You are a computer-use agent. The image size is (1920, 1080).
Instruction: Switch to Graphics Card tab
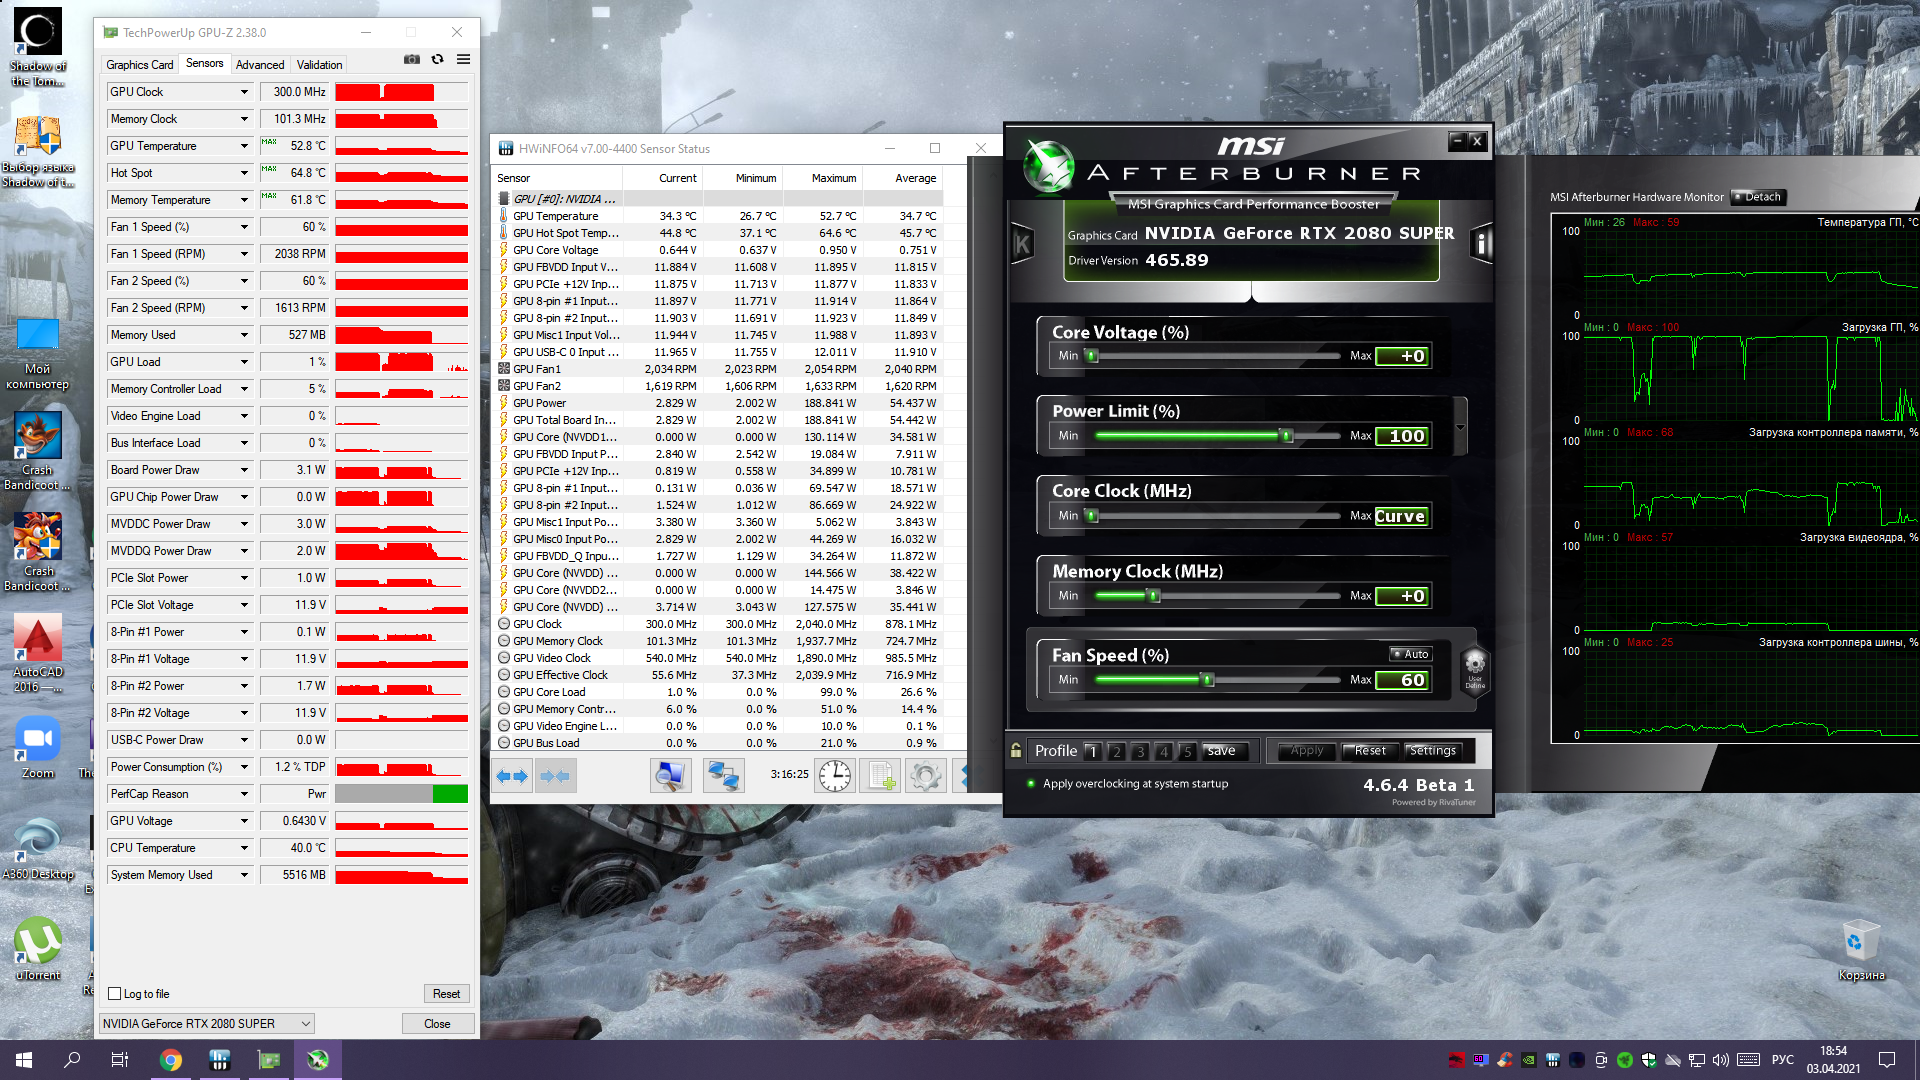[140, 65]
